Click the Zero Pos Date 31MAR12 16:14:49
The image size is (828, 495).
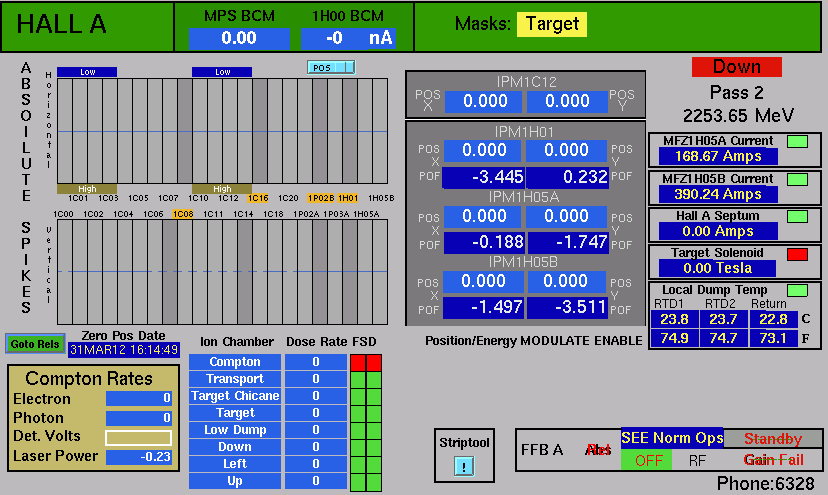pyautogui.click(x=124, y=350)
